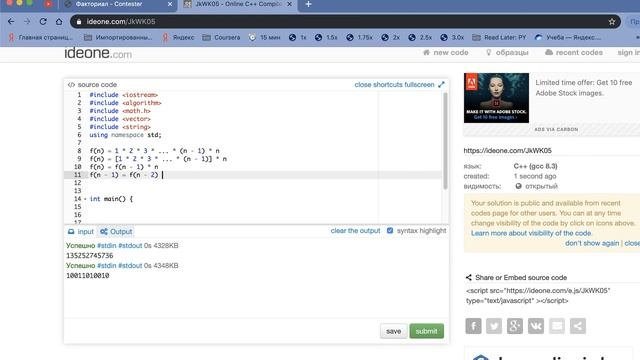
Task: Click the address bar URL
Action: coord(121,22)
